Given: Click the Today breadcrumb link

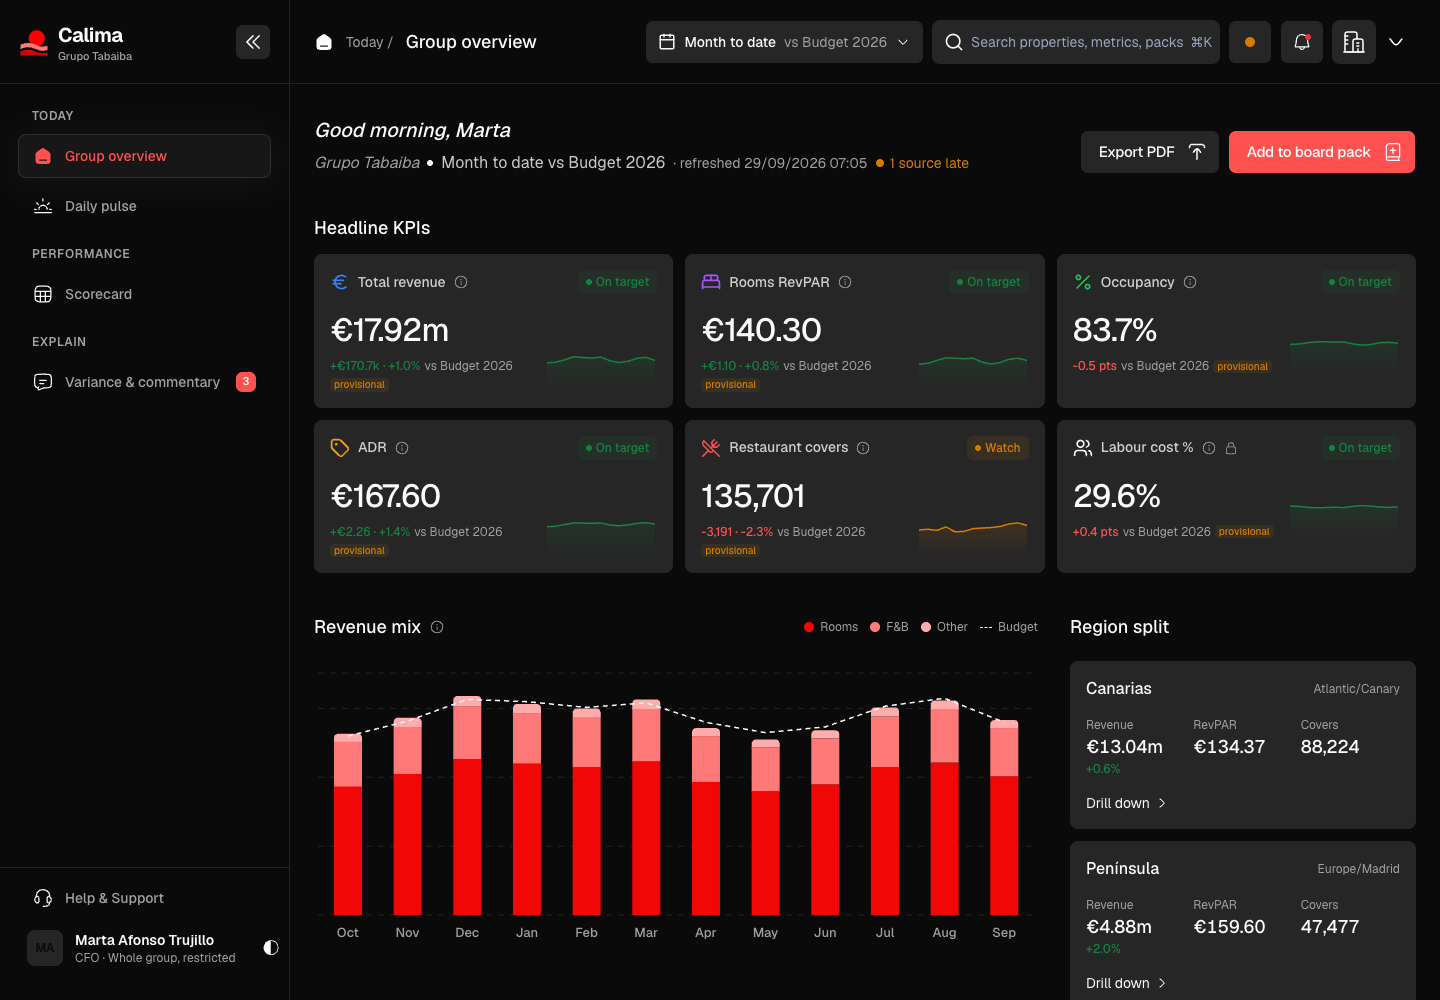Looking at the screenshot, I should (364, 42).
